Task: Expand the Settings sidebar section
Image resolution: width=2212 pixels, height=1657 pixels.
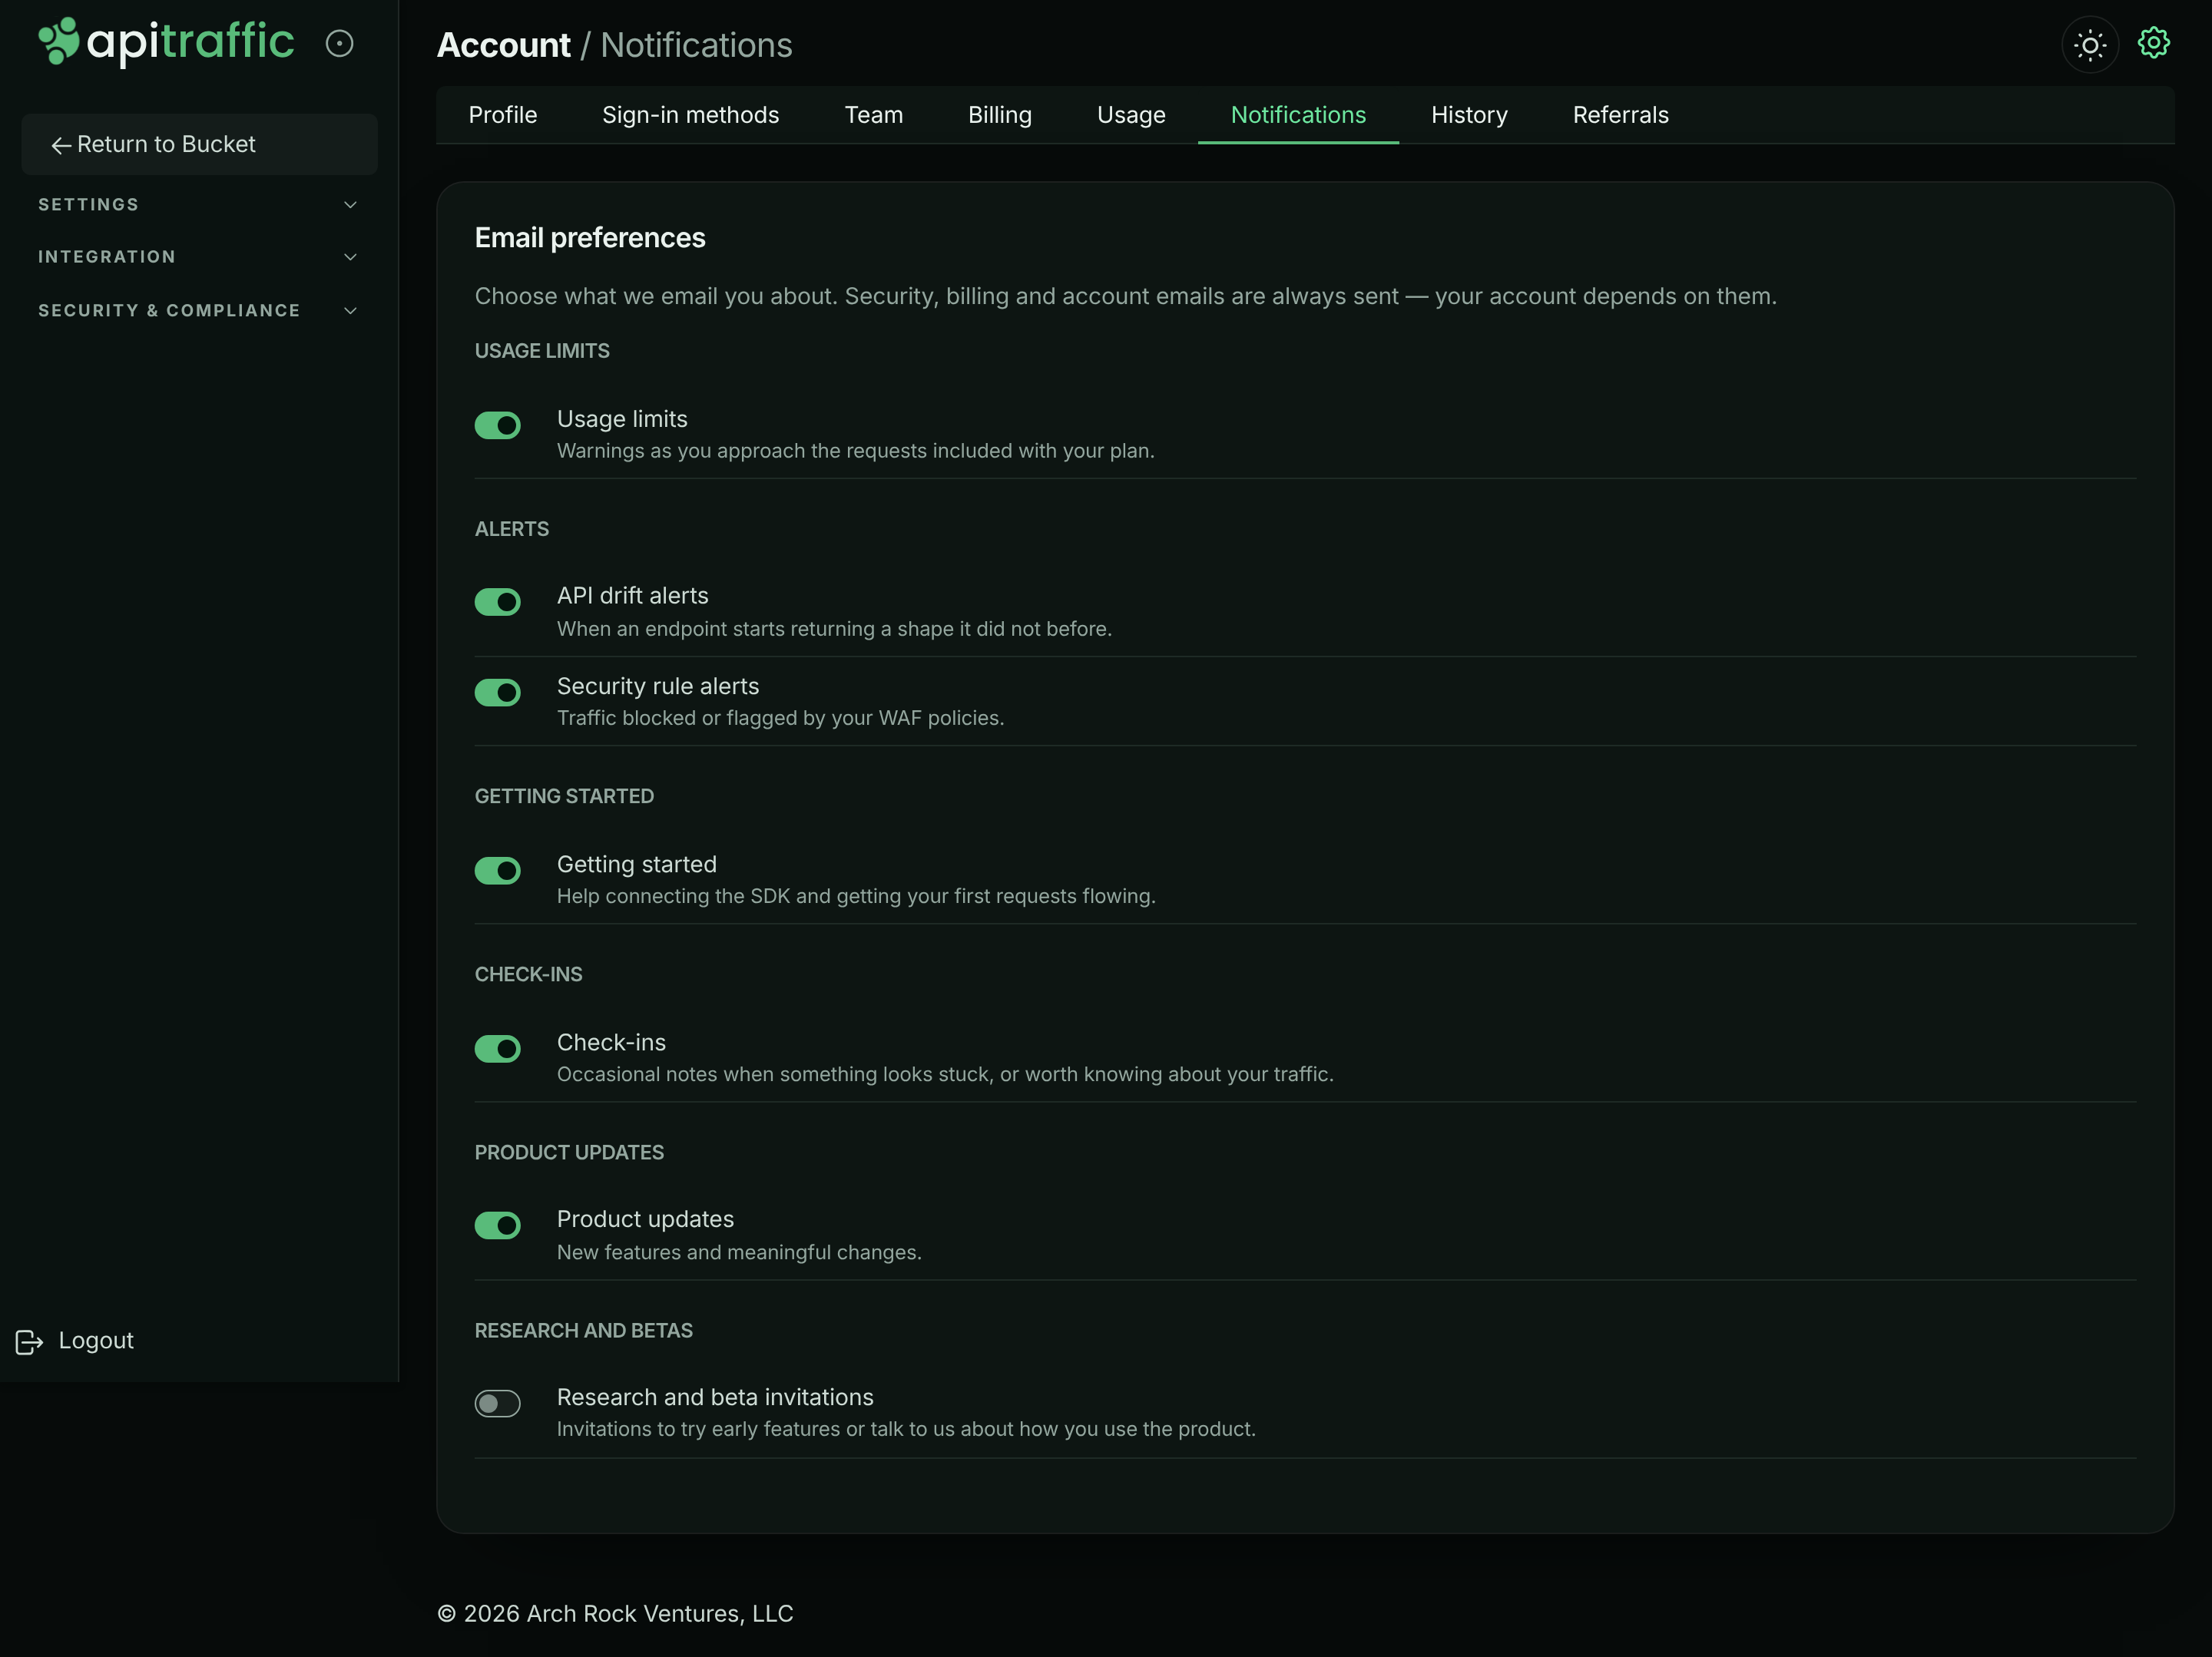Action: [199, 204]
